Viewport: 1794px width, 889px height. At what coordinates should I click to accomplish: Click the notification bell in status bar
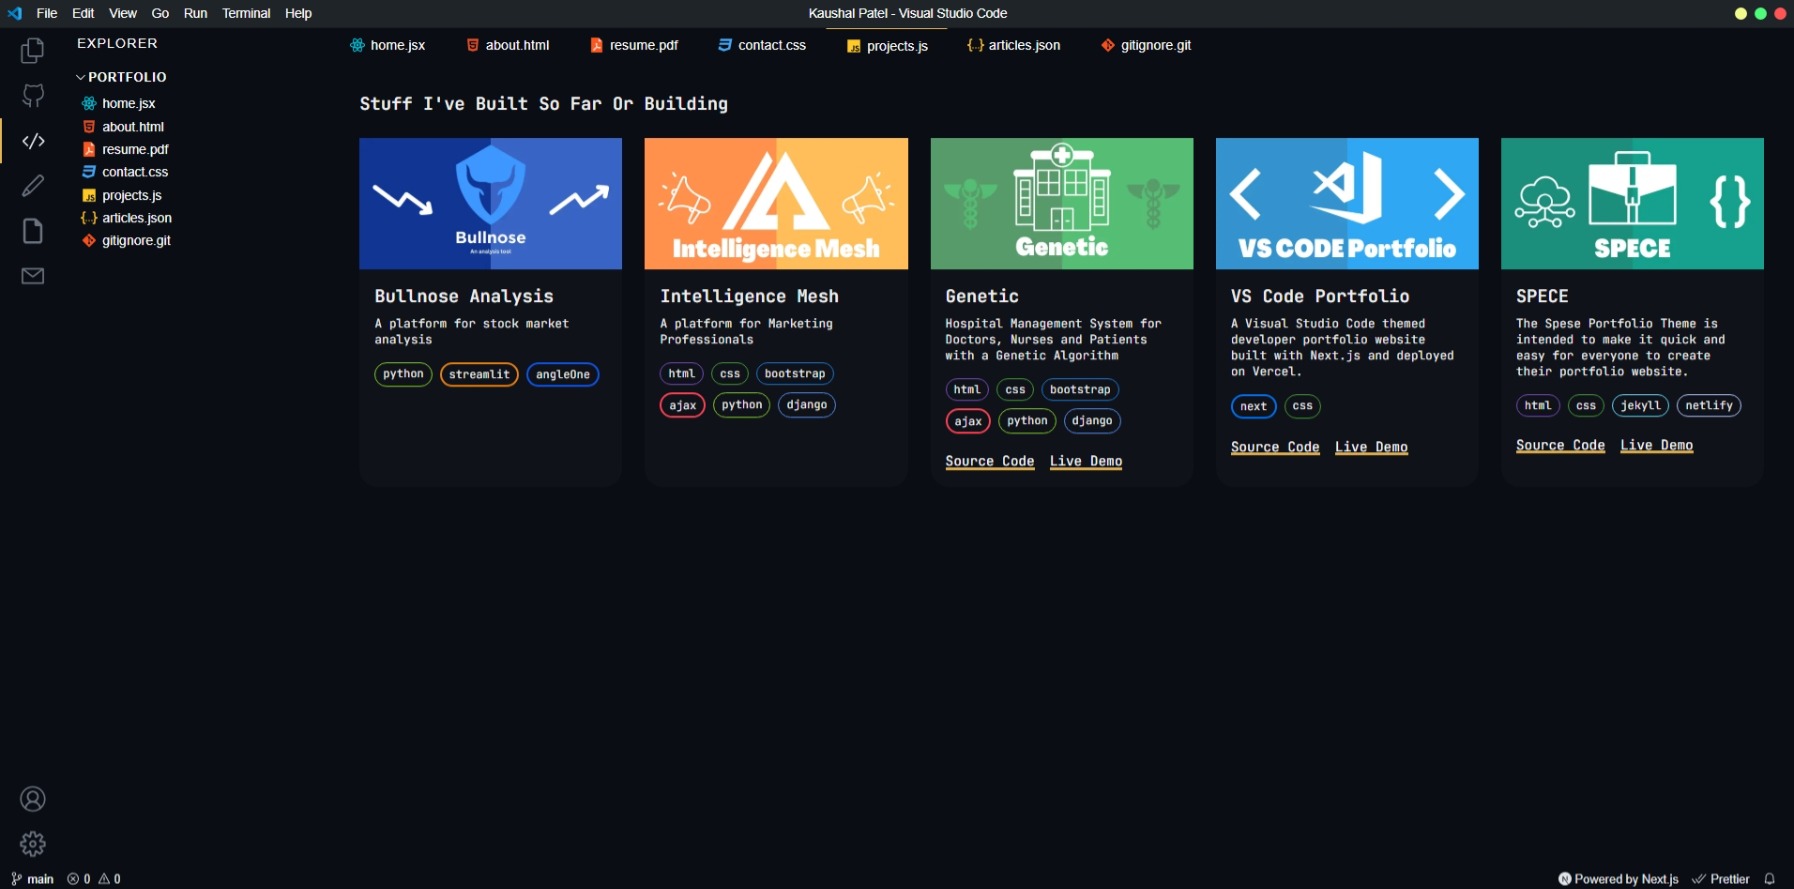tap(1769, 879)
